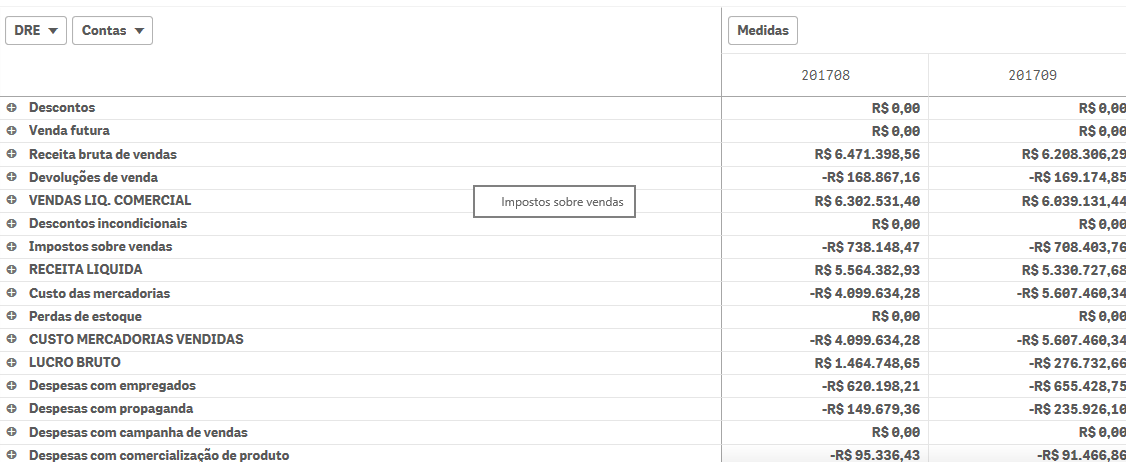Click the Despesas com propaganda label

[111, 408]
